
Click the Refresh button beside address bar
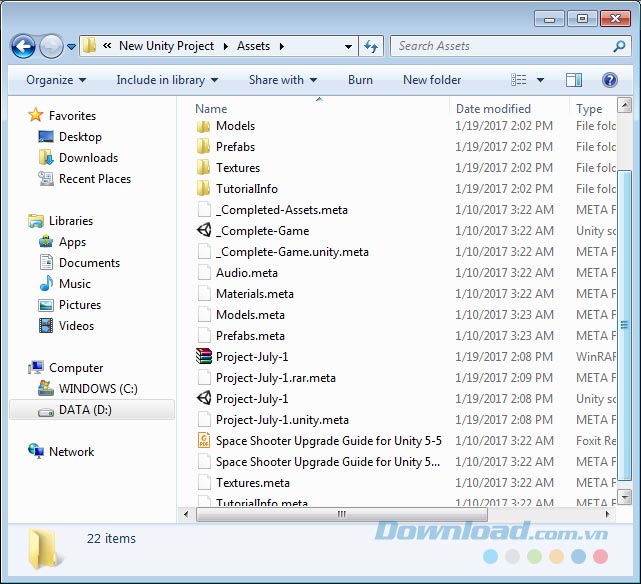(371, 46)
